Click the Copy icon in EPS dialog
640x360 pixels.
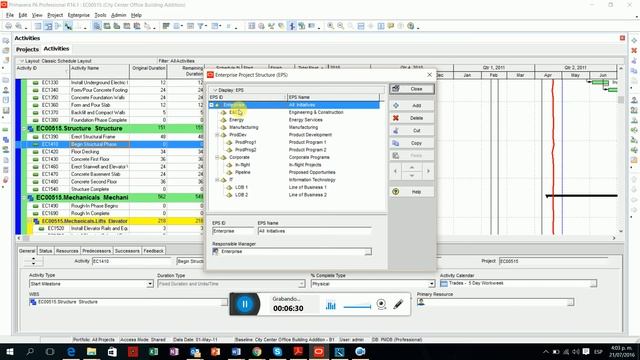(396, 143)
